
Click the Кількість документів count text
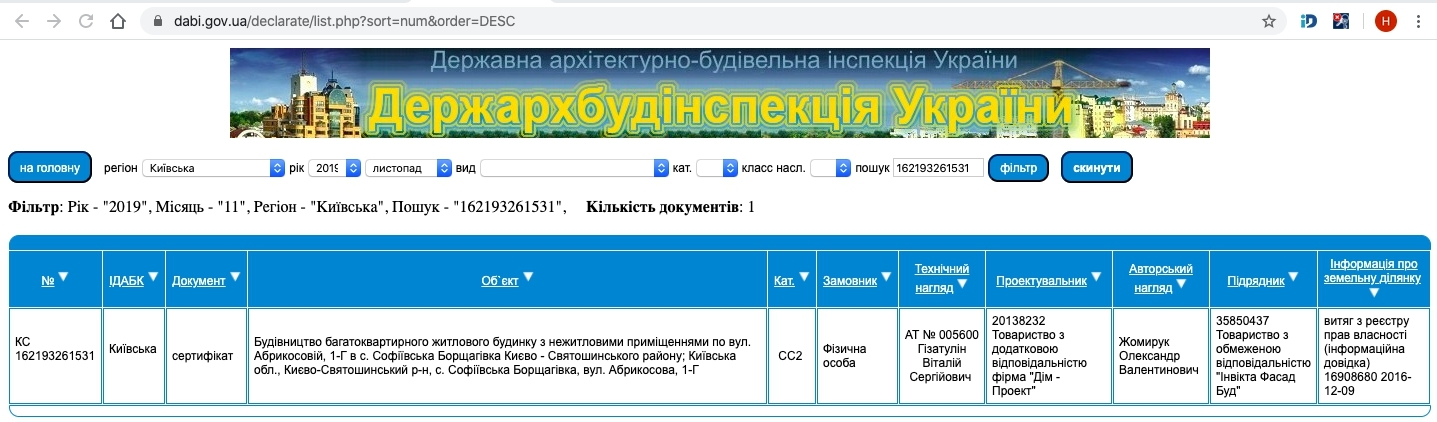[671, 207]
